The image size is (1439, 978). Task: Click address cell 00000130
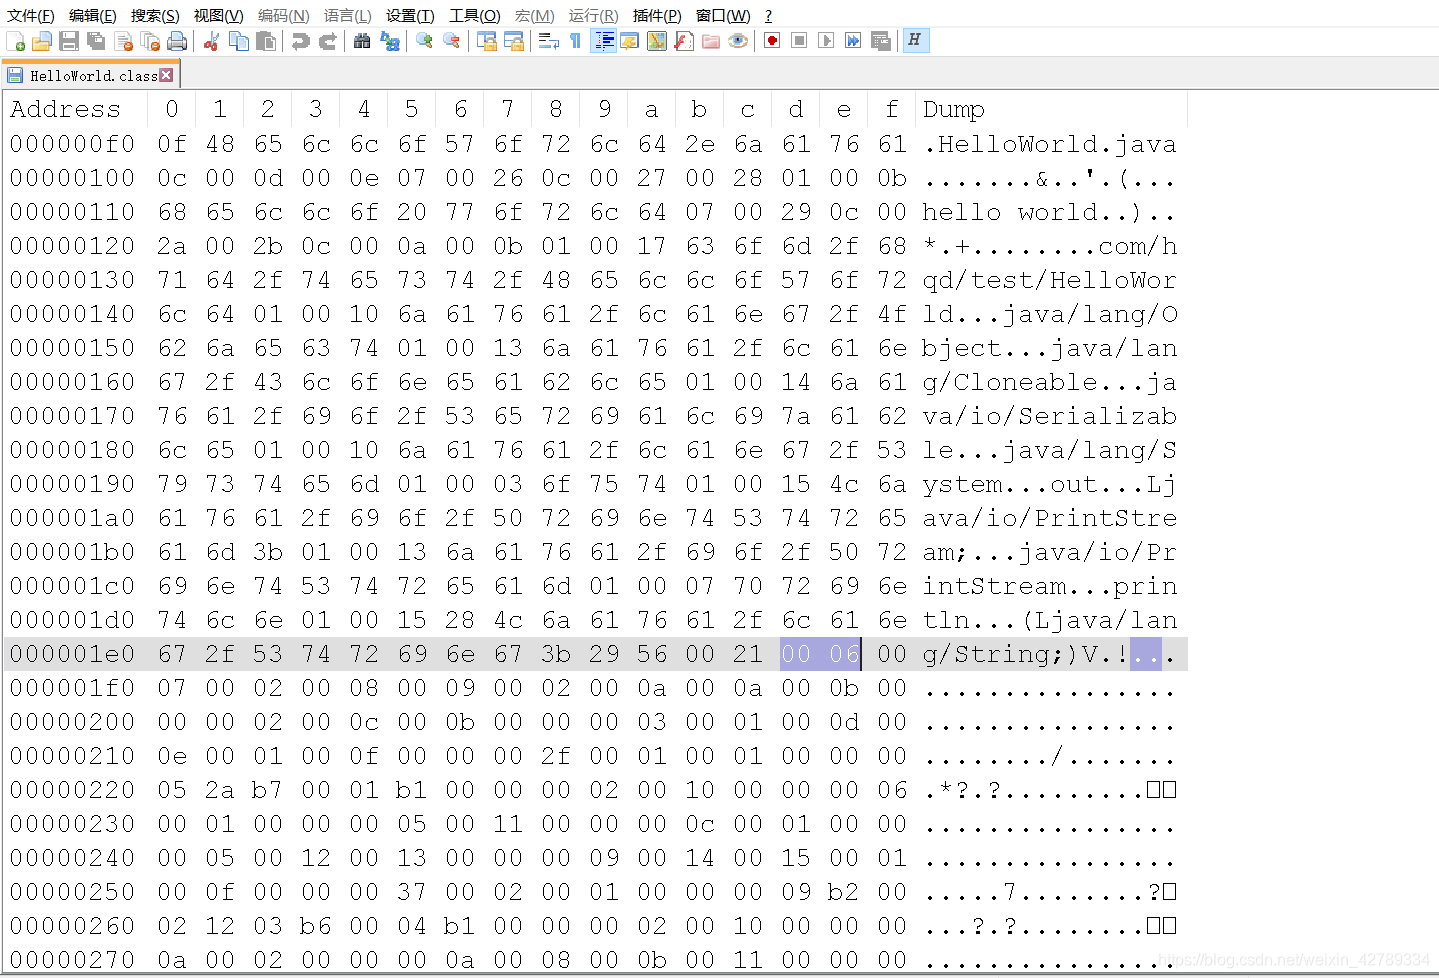[73, 280]
